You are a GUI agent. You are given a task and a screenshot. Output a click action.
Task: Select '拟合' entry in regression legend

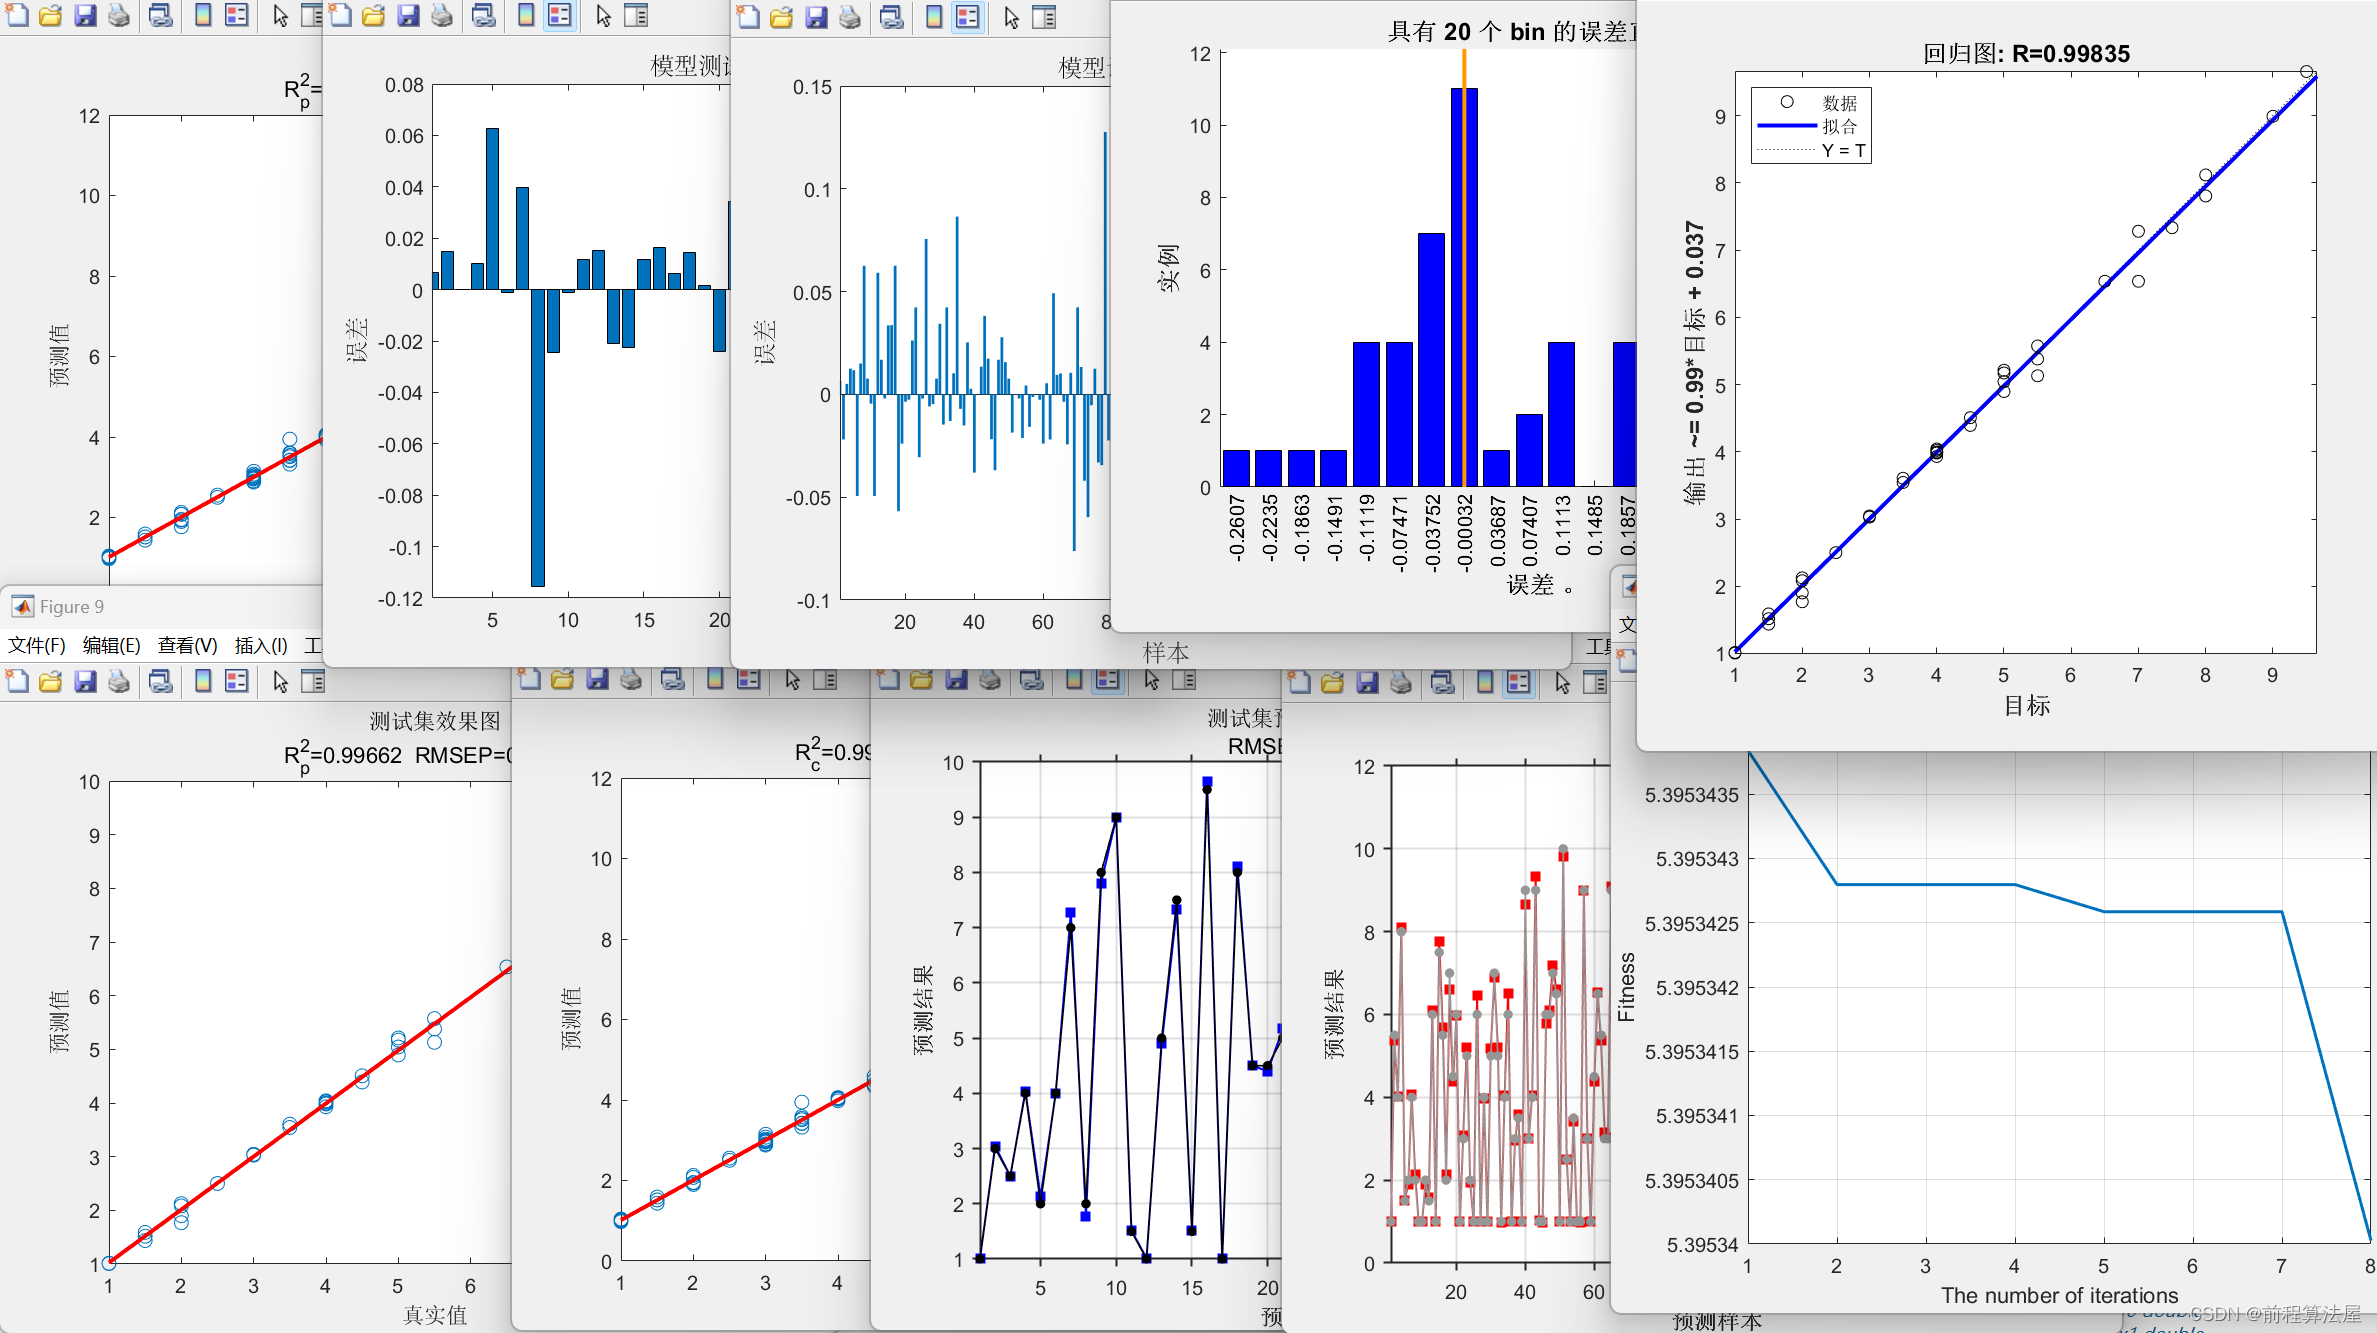tap(1839, 126)
